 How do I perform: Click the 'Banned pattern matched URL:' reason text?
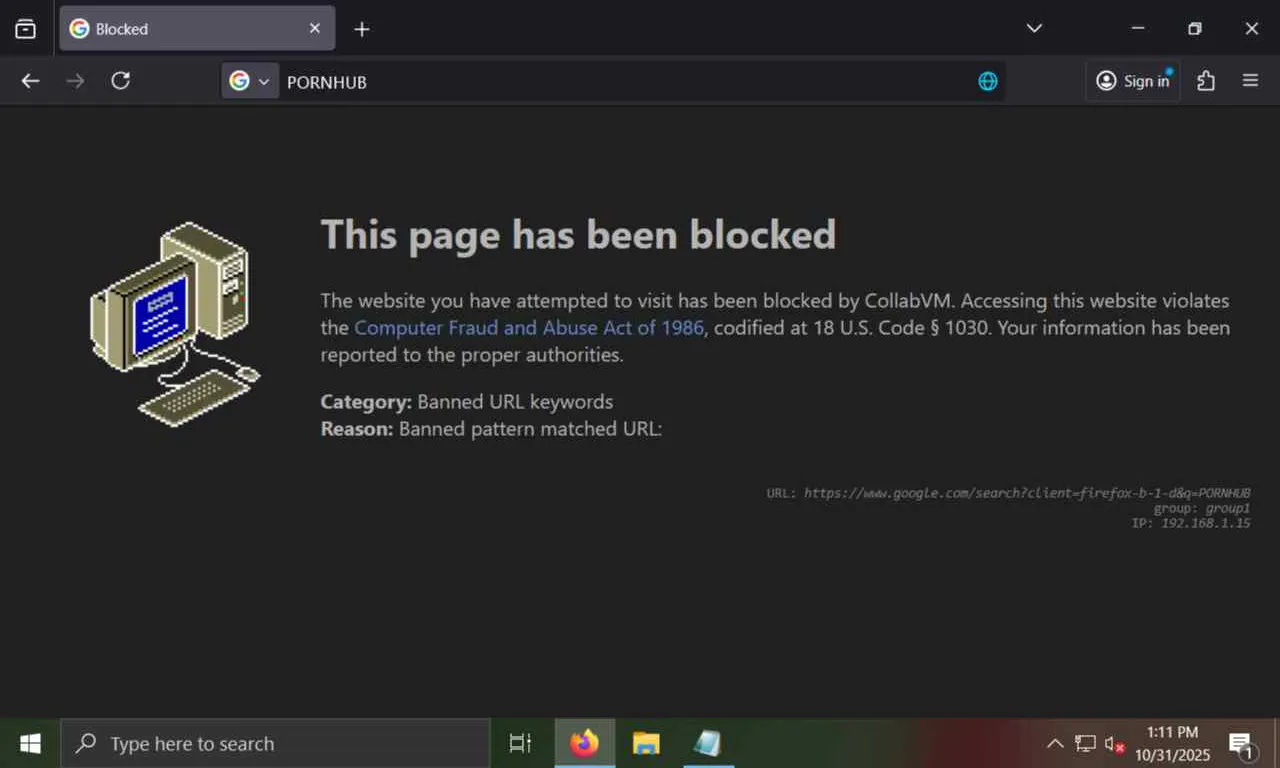pos(530,429)
